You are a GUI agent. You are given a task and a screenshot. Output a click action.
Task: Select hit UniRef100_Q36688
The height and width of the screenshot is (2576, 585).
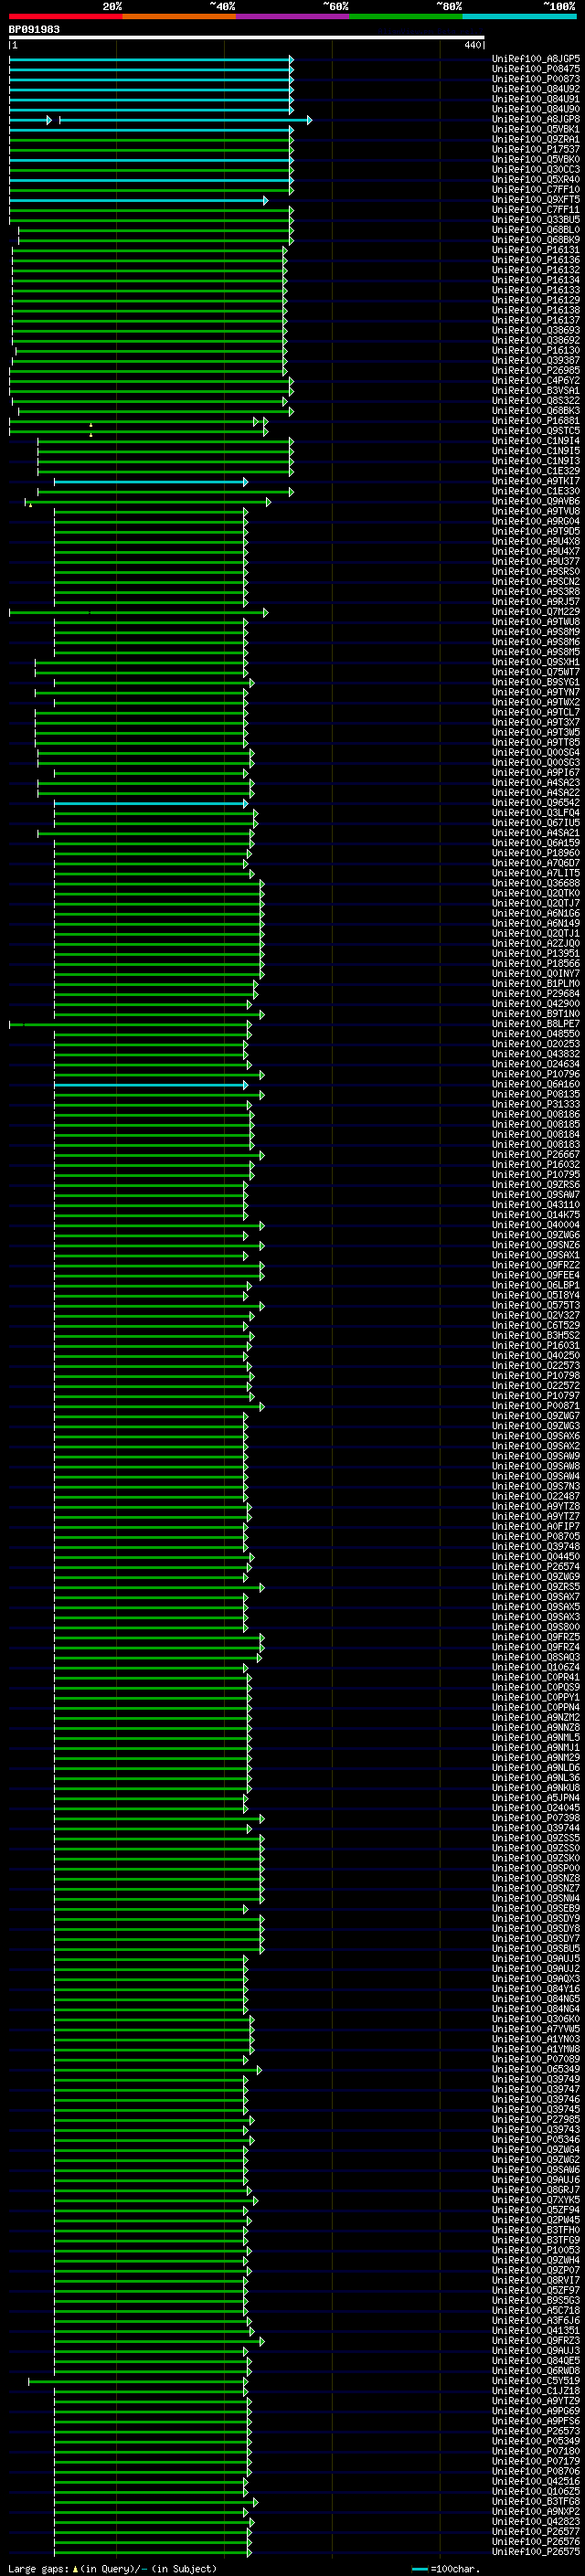point(536,883)
